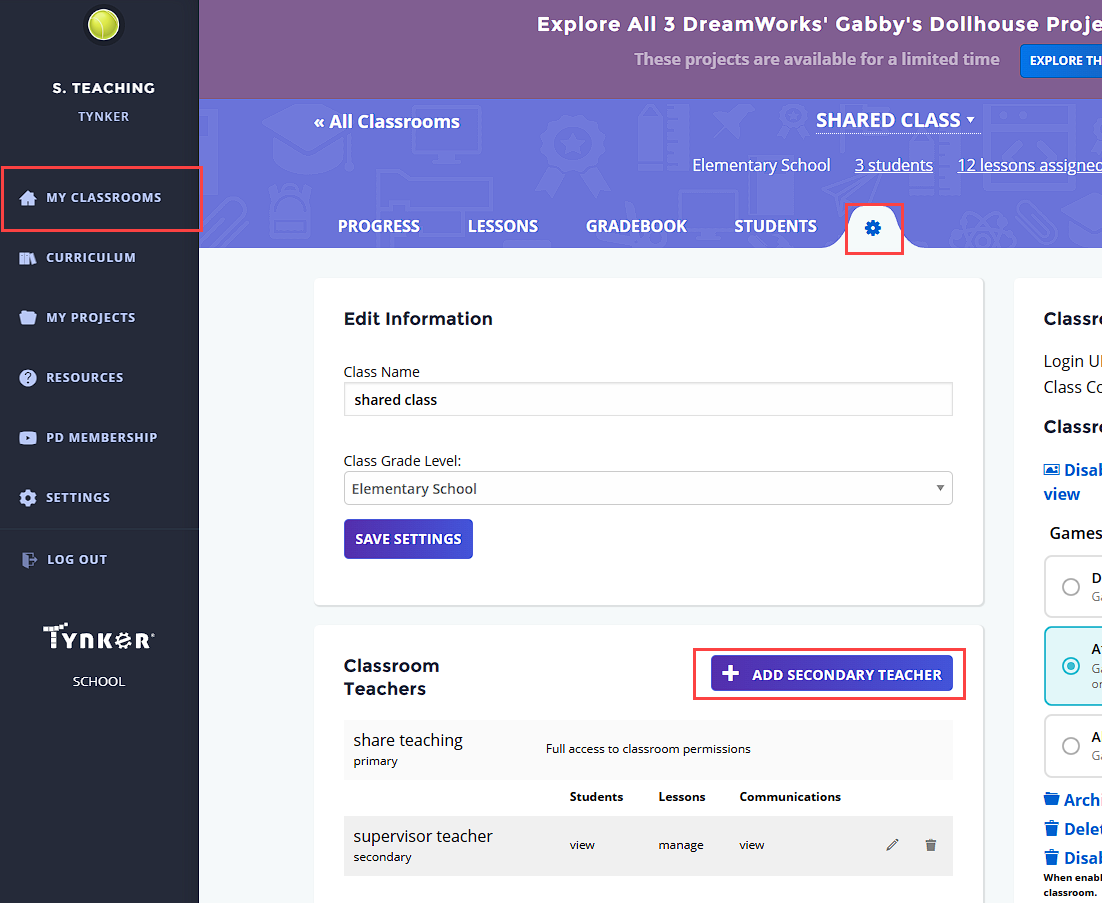Click the 'Full access to classroom permissions' text
This screenshot has height=903, width=1102.
click(x=648, y=749)
